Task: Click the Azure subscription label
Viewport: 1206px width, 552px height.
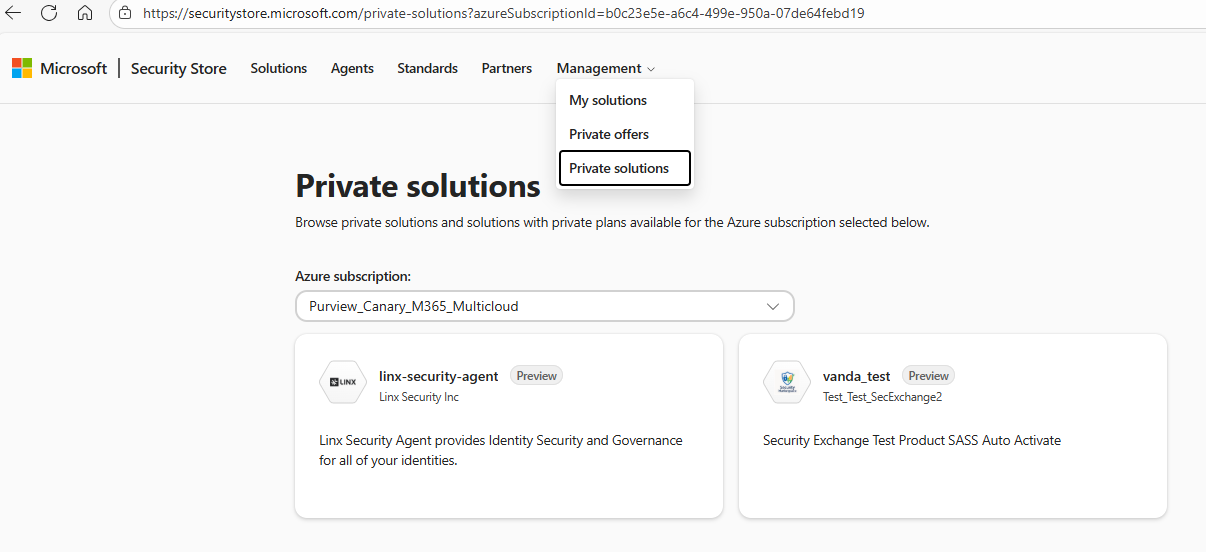Action: click(353, 276)
